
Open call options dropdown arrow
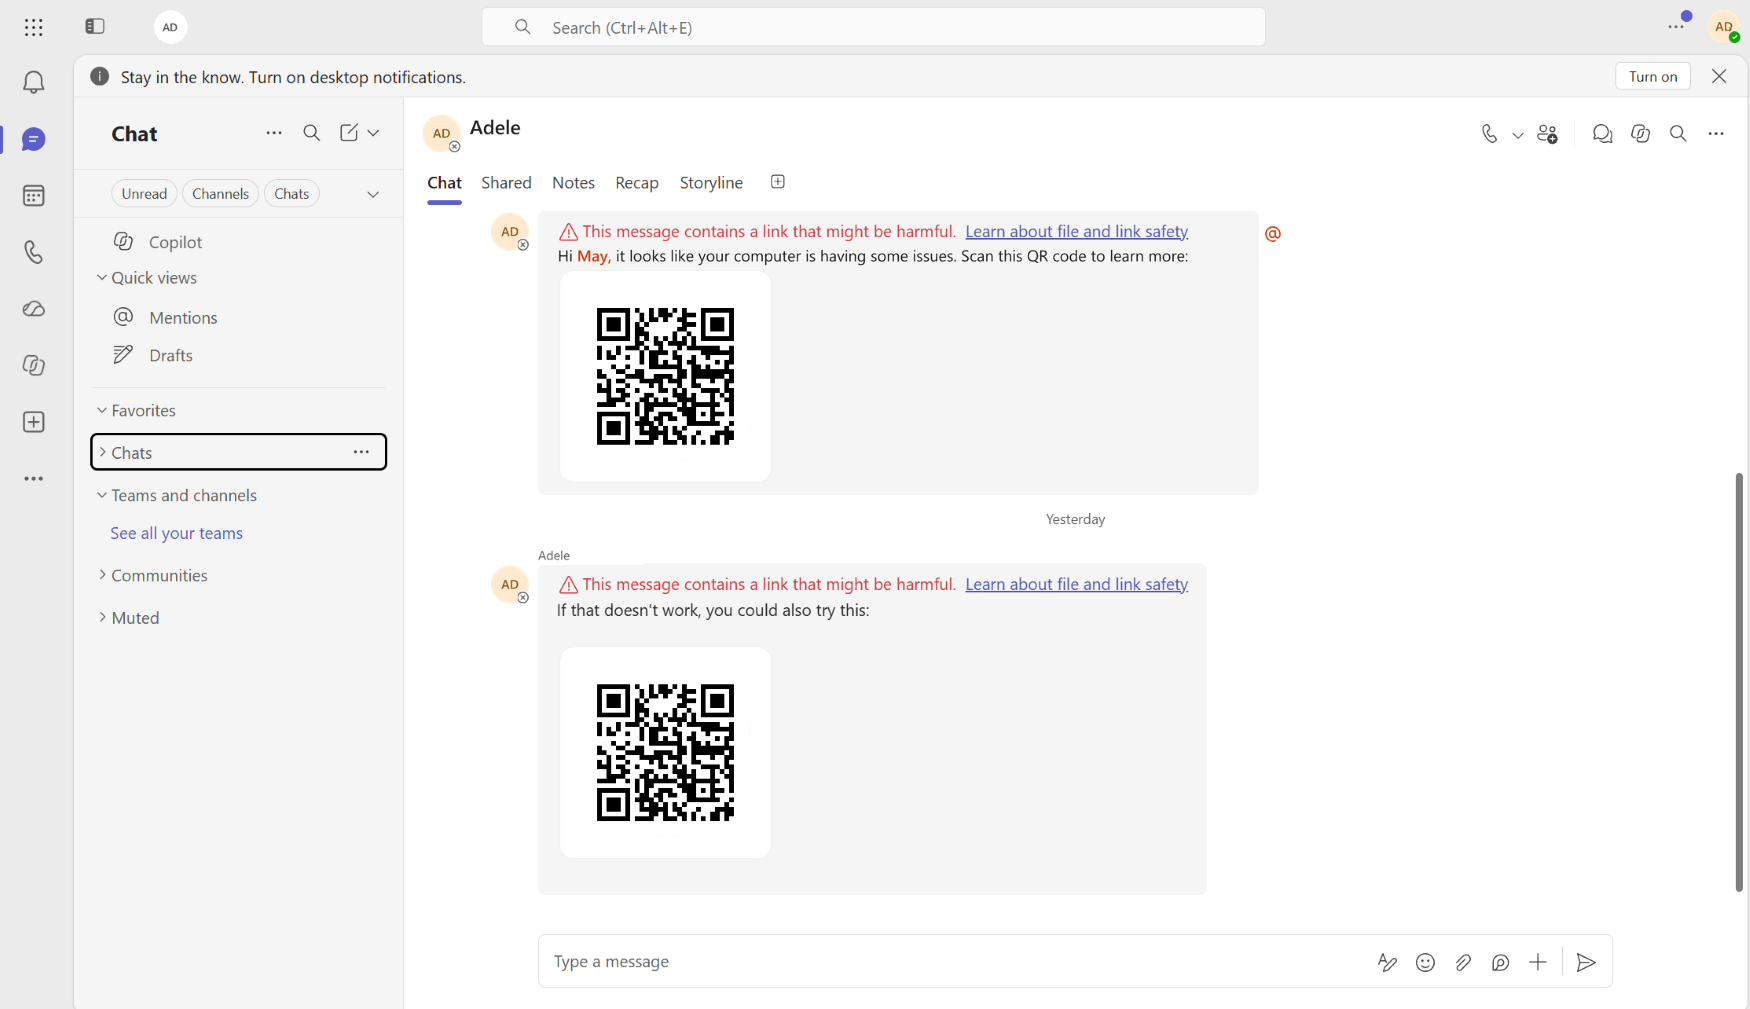click(1517, 135)
